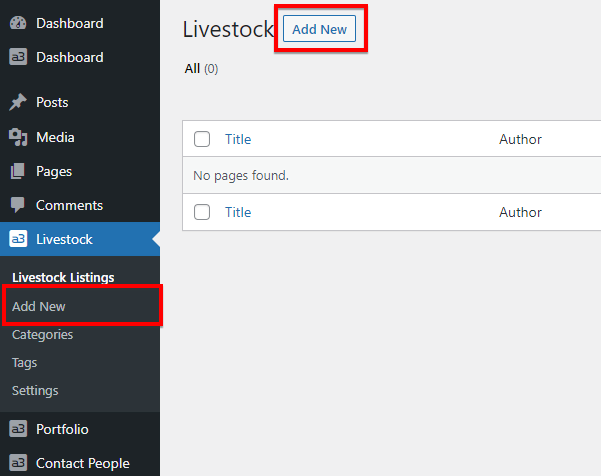Click the a3 icon next to Livestock
601x476 pixels.
pyautogui.click(x=18, y=240)
